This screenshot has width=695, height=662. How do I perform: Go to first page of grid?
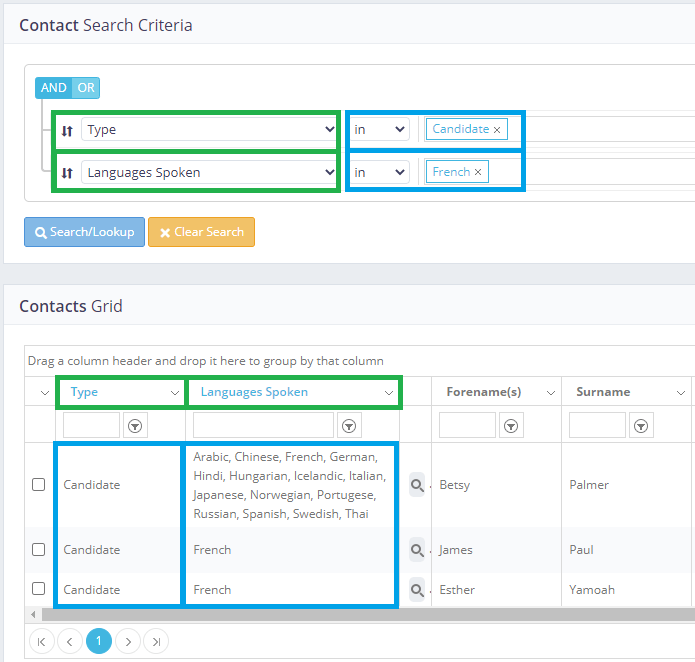pos(42,641)
